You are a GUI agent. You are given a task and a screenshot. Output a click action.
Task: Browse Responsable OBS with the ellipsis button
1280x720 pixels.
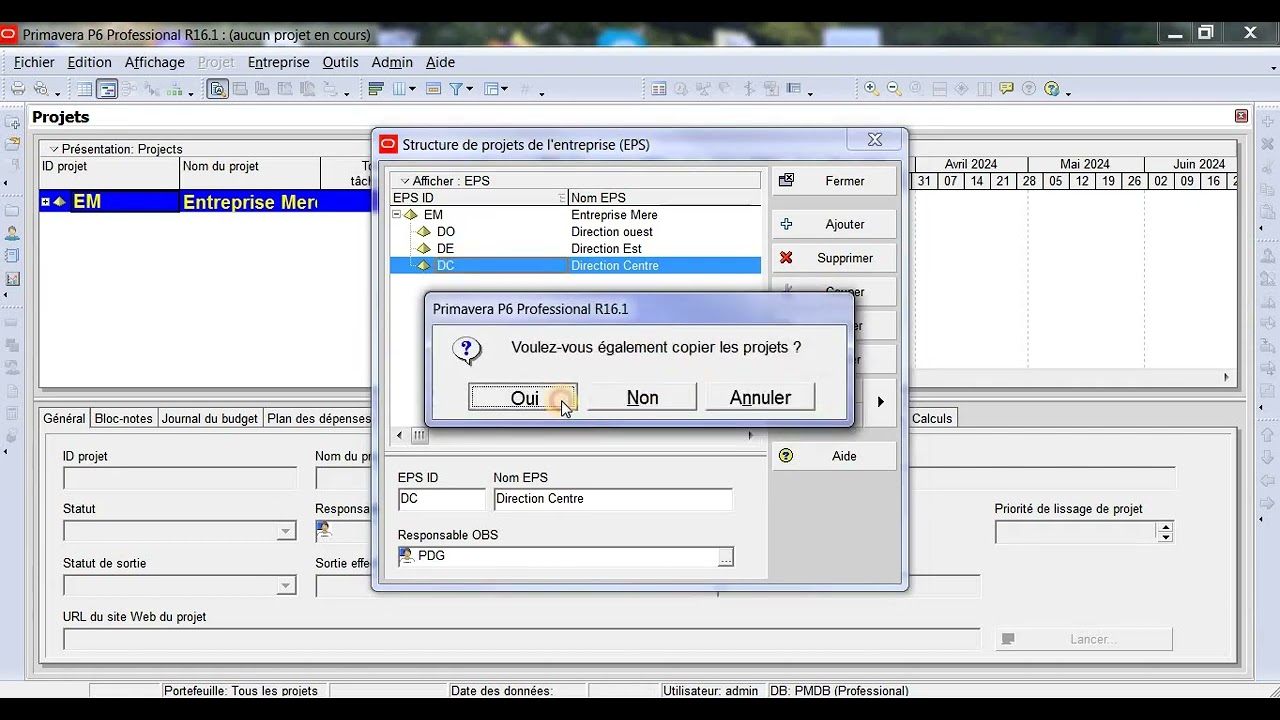click(x=726, y=557)
